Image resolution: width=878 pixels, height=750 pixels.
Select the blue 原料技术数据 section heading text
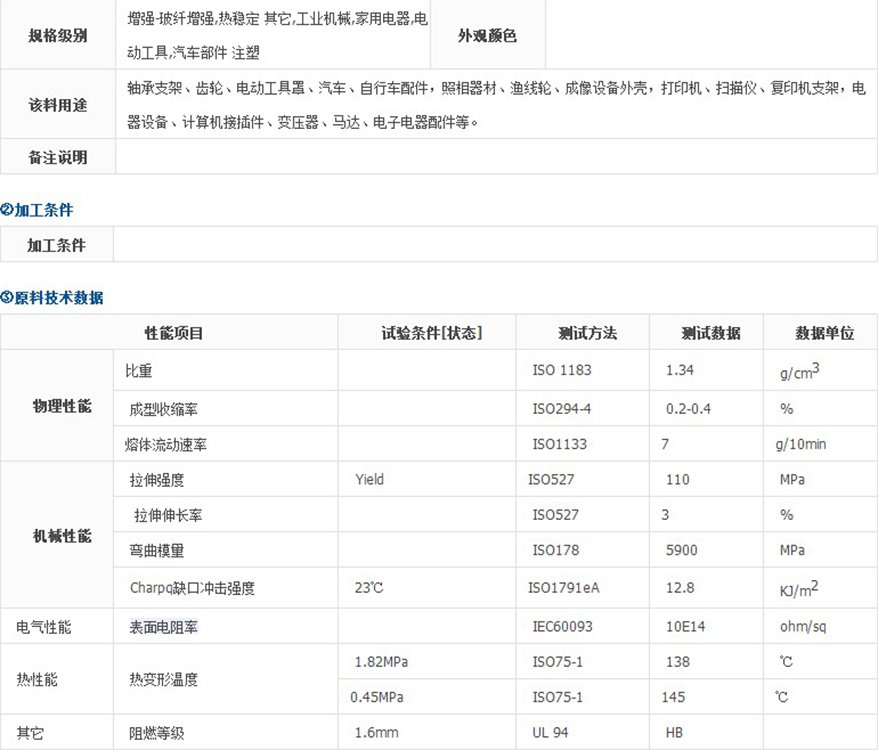tap(58, 298)
